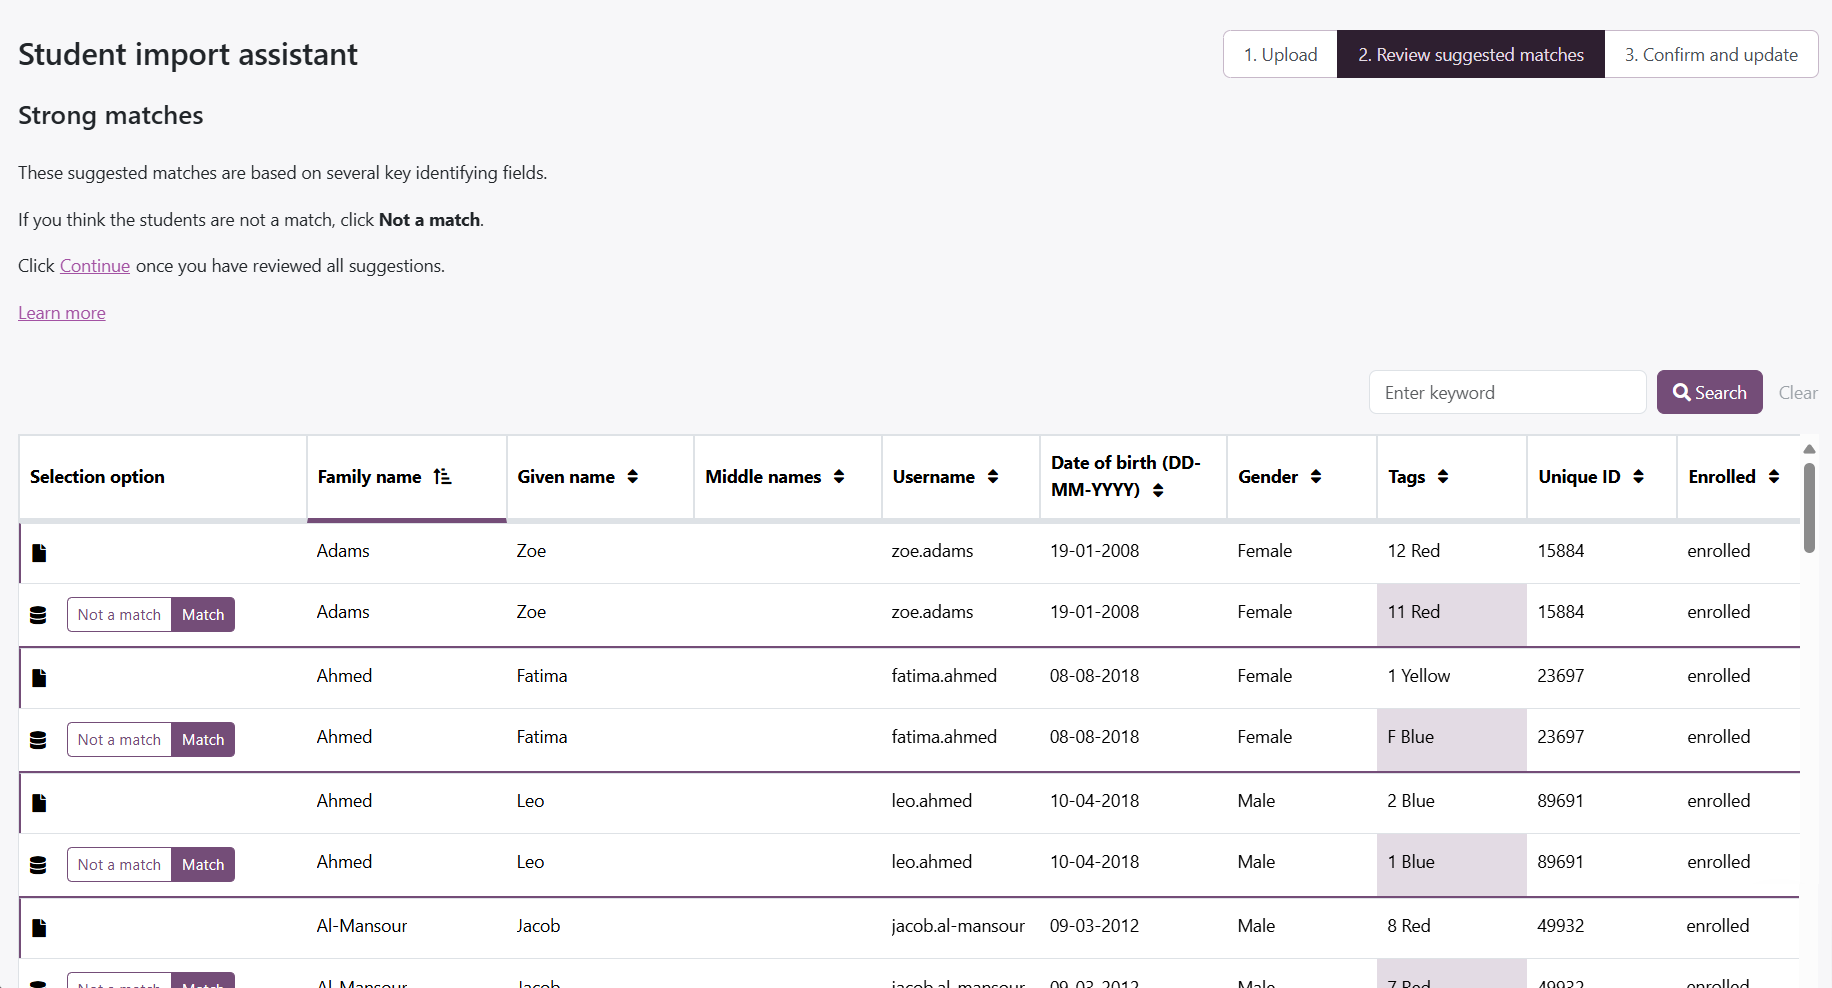Click the Given name sort arrows
The width and height of the screenshot is (1832, 988).
[x=632, y=477]
